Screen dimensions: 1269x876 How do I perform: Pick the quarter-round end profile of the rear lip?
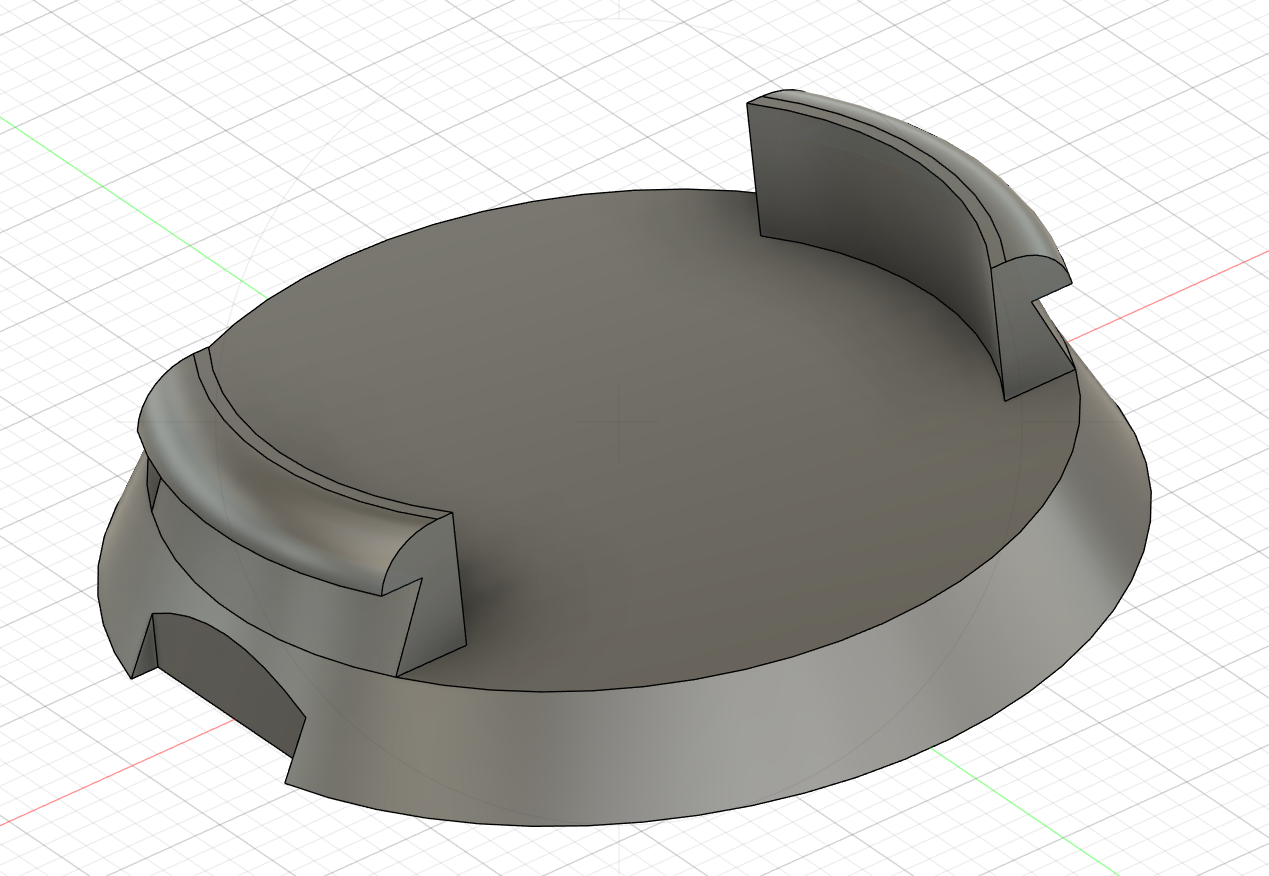tap(1030, 272)
